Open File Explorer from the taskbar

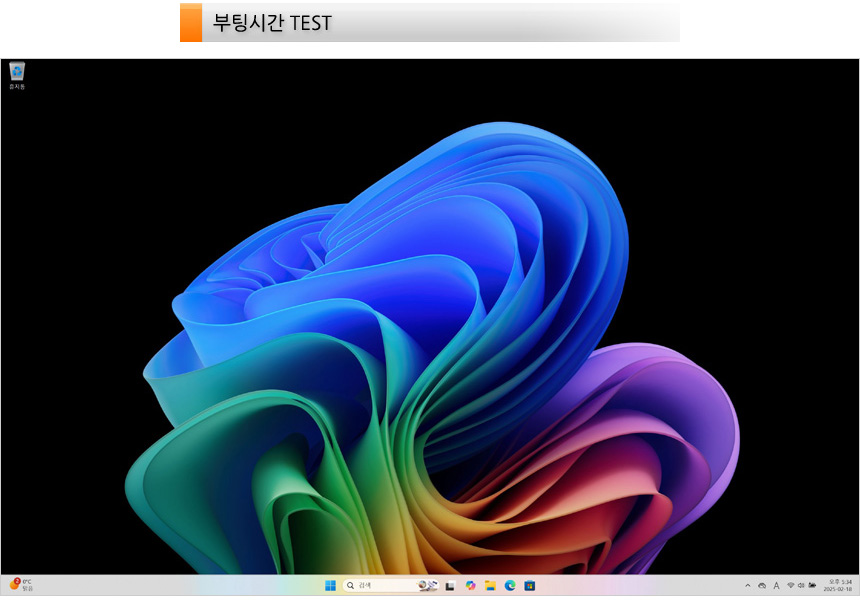coord(490,585)
